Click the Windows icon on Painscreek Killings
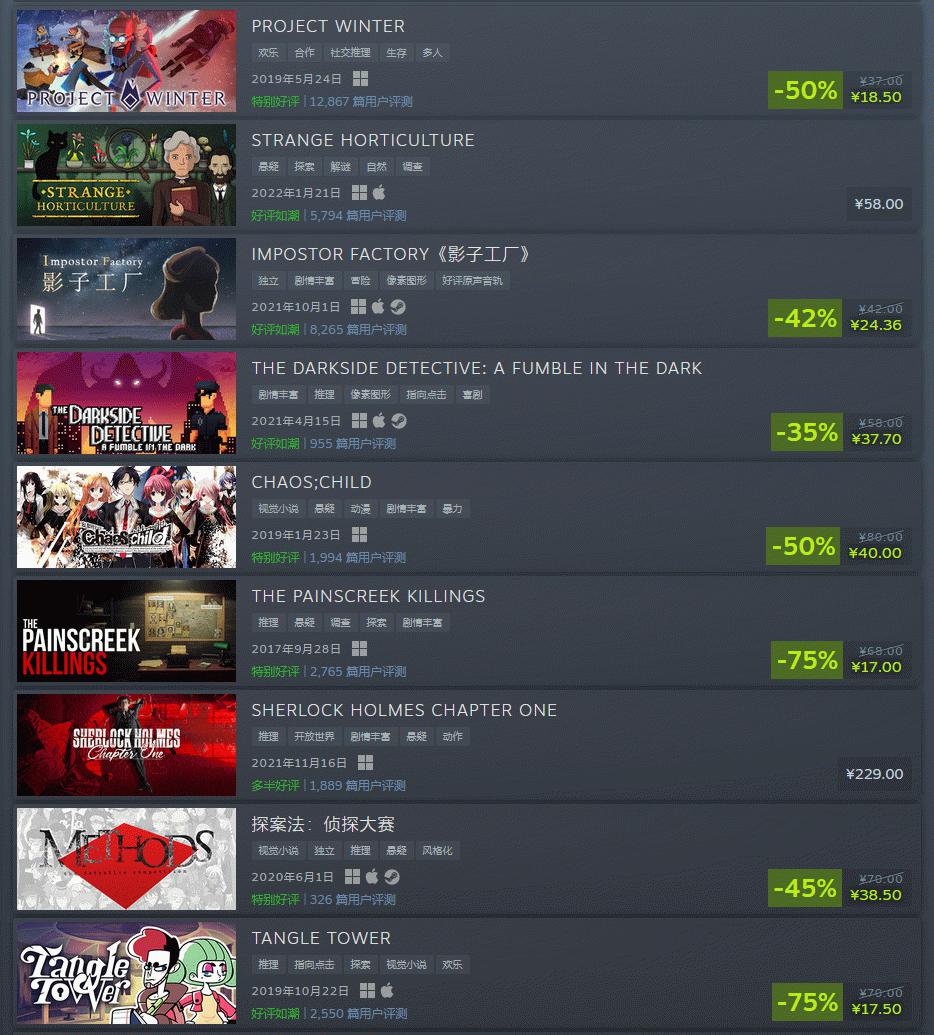934x1035 pixels. (x=359, y=649)
